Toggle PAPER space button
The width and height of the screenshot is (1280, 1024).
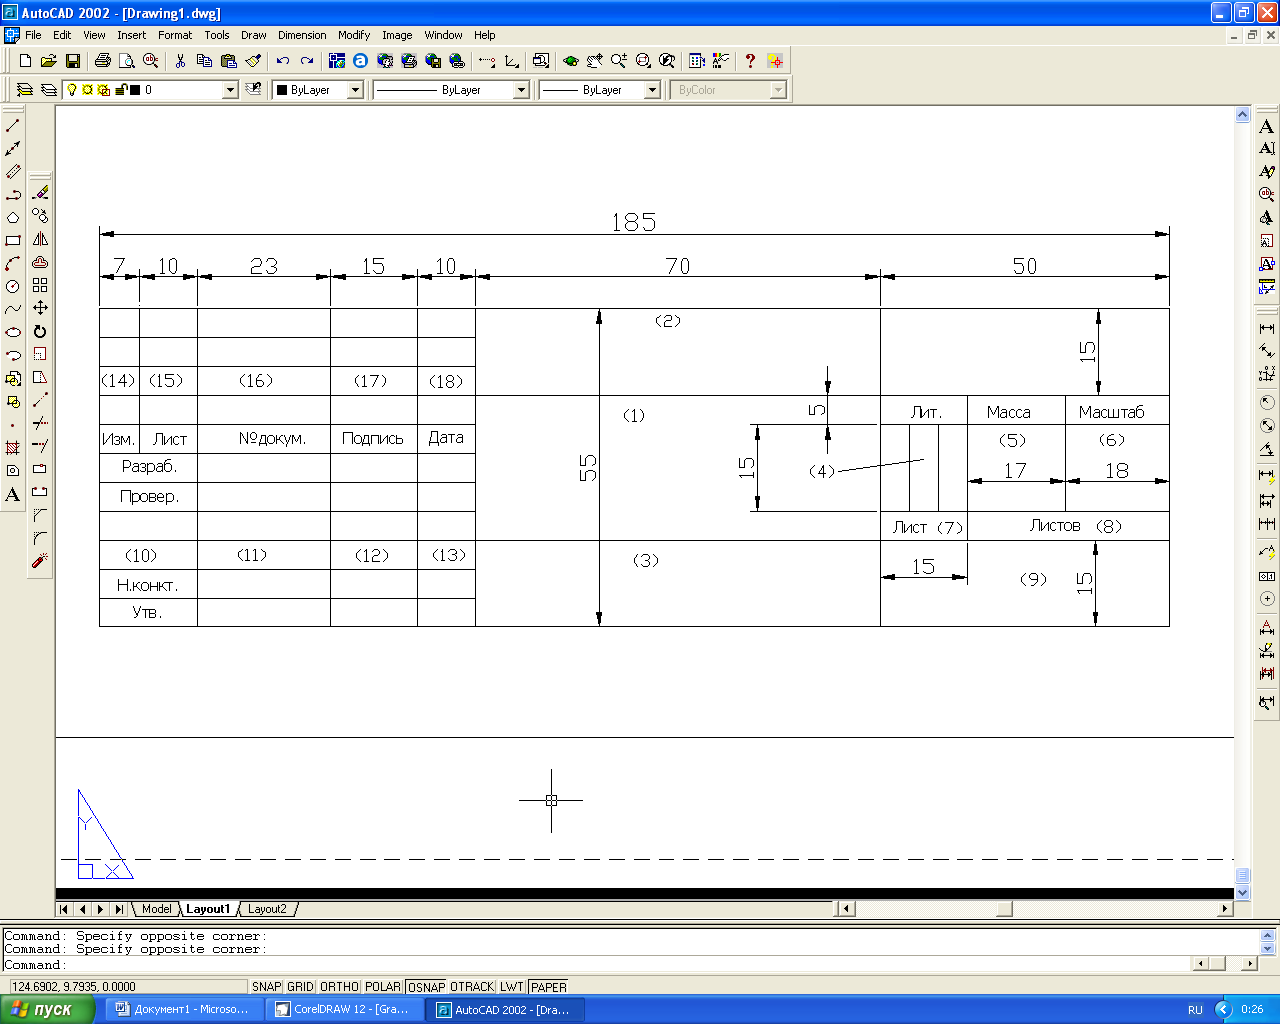point(548,987)
